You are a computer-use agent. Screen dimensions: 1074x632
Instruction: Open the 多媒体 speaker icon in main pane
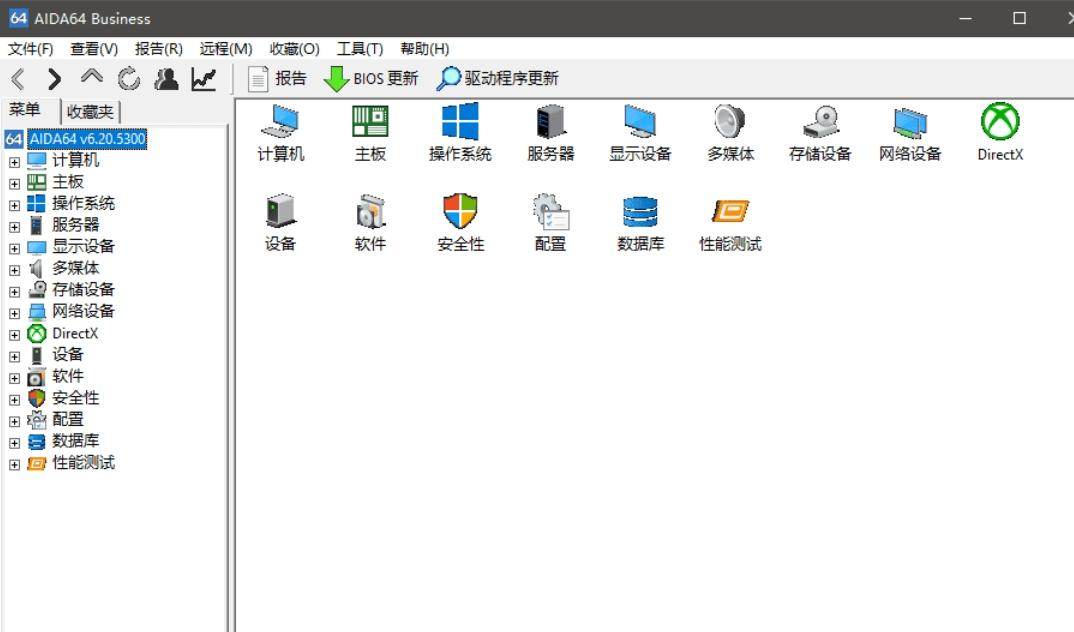tap(730, 134)
